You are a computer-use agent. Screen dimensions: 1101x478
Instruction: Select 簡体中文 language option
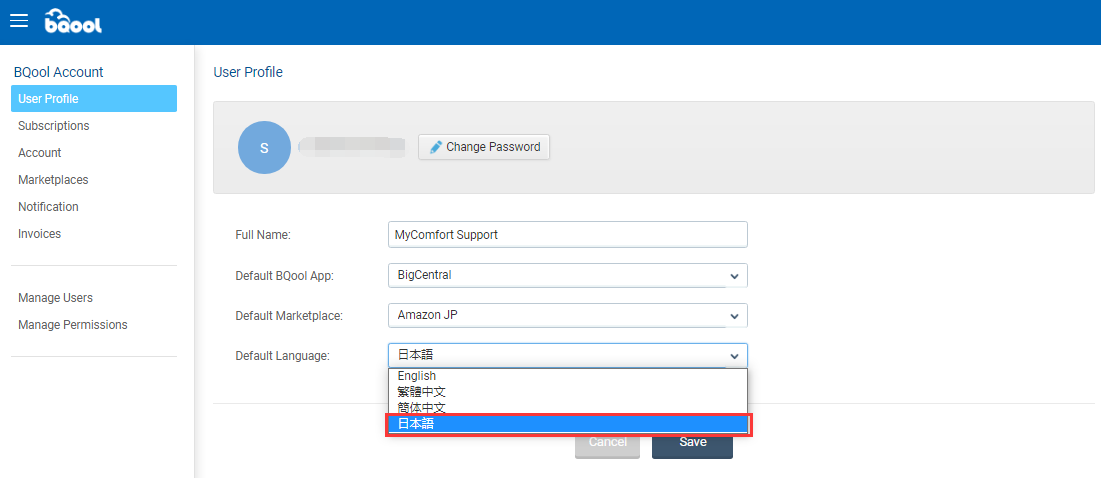(567, 407)
